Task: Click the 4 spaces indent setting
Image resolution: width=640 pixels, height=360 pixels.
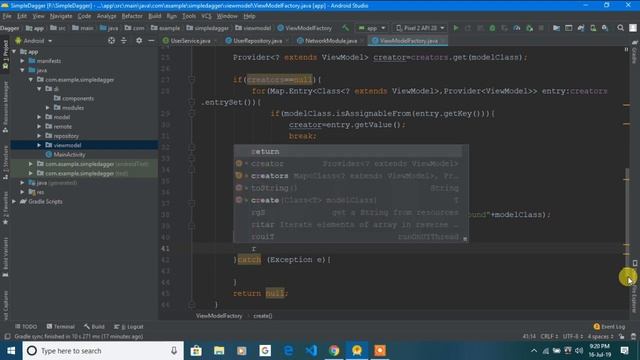Action: click(x=600, y=336)
